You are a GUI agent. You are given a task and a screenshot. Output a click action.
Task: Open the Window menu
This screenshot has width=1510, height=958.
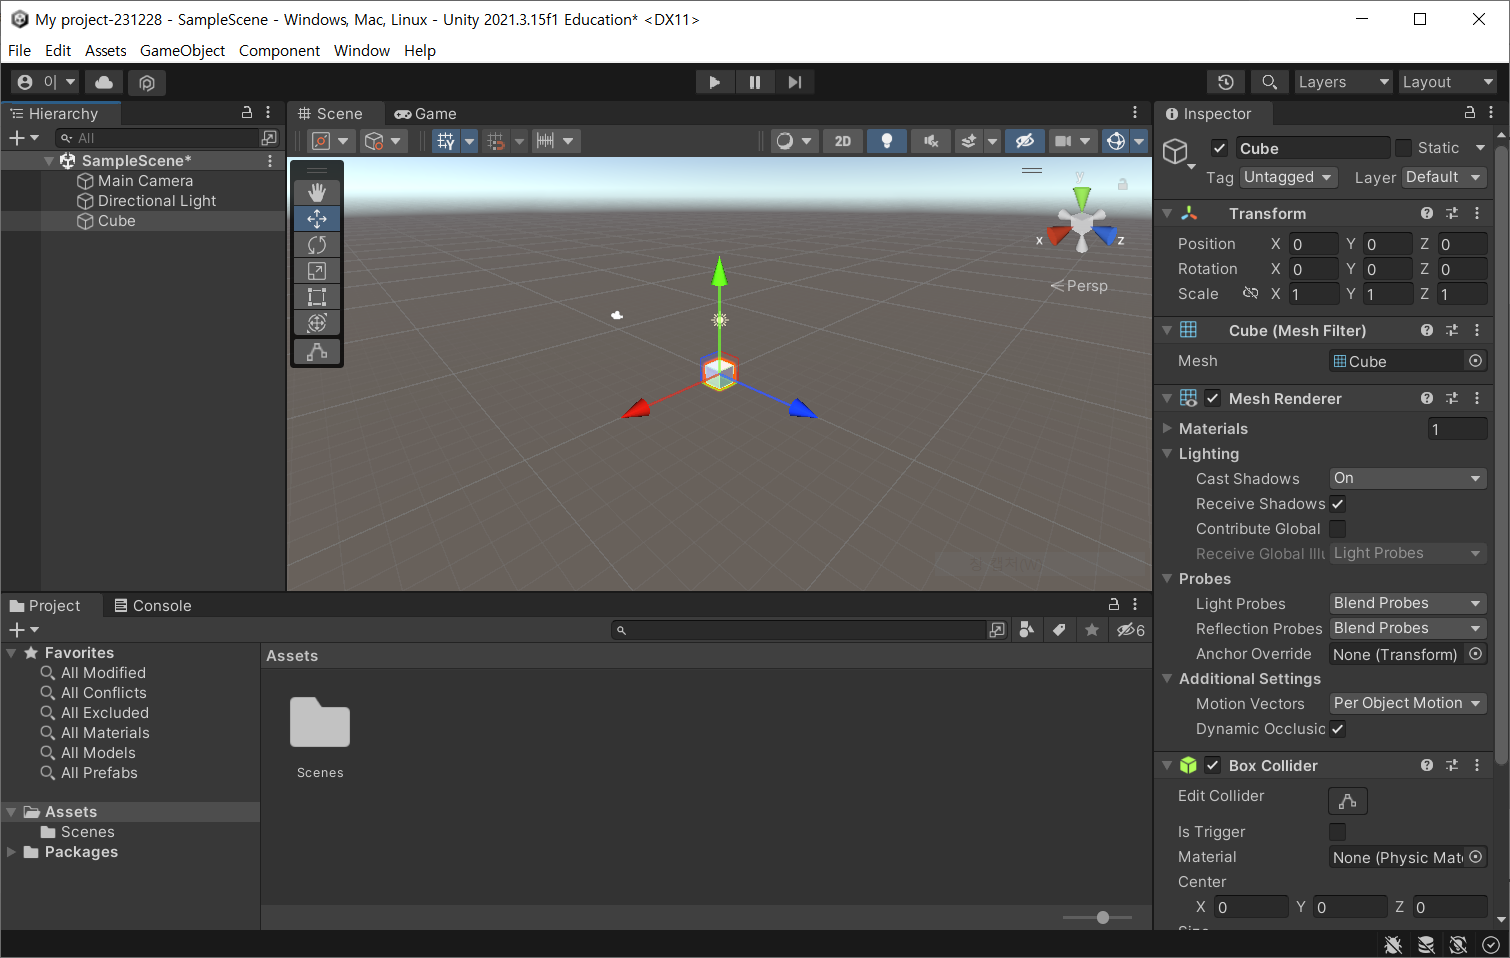tap(362, 50)
